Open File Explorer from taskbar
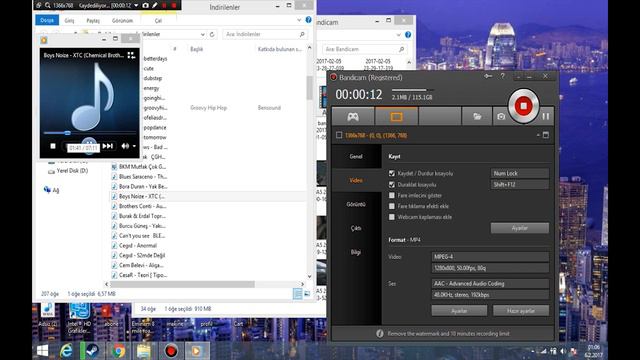The image size is (640, 360). tap(144, 351)
